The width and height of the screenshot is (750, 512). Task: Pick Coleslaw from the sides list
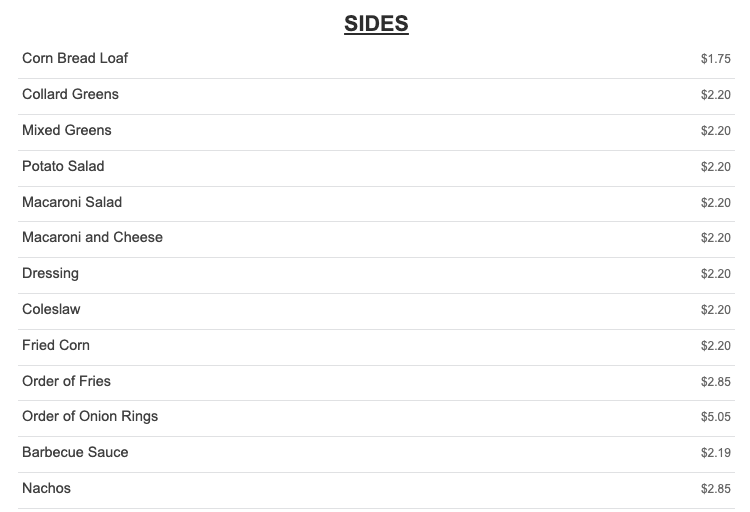[x=51, y=309]
